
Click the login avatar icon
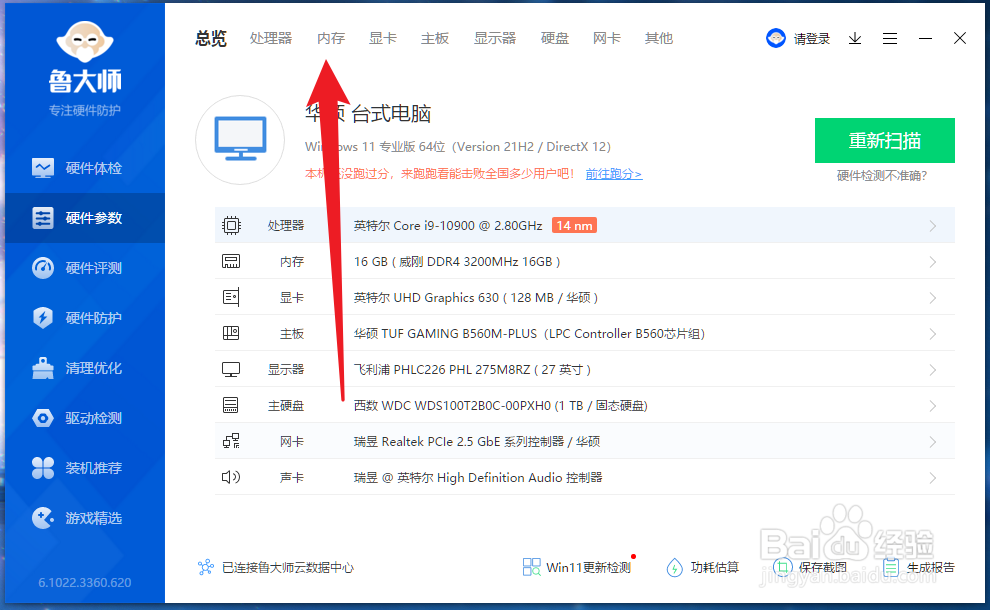776,39
